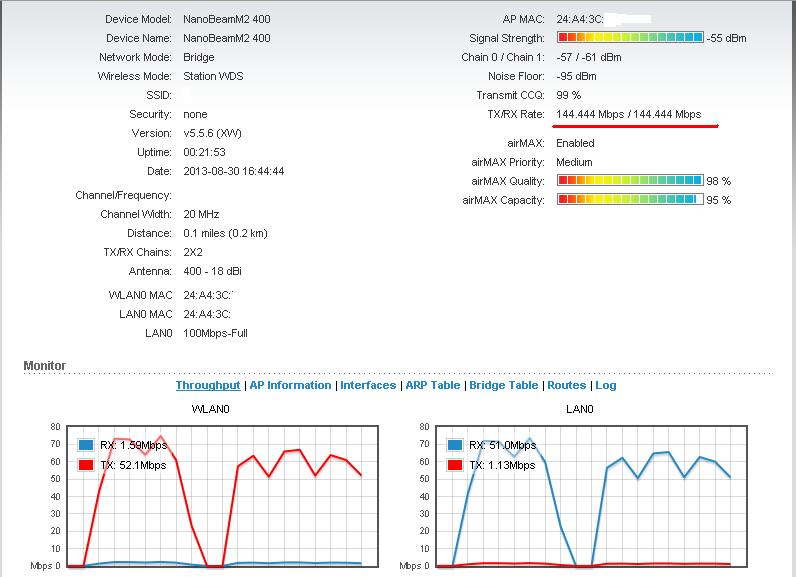View the Routes monitor page

(566, 386)
